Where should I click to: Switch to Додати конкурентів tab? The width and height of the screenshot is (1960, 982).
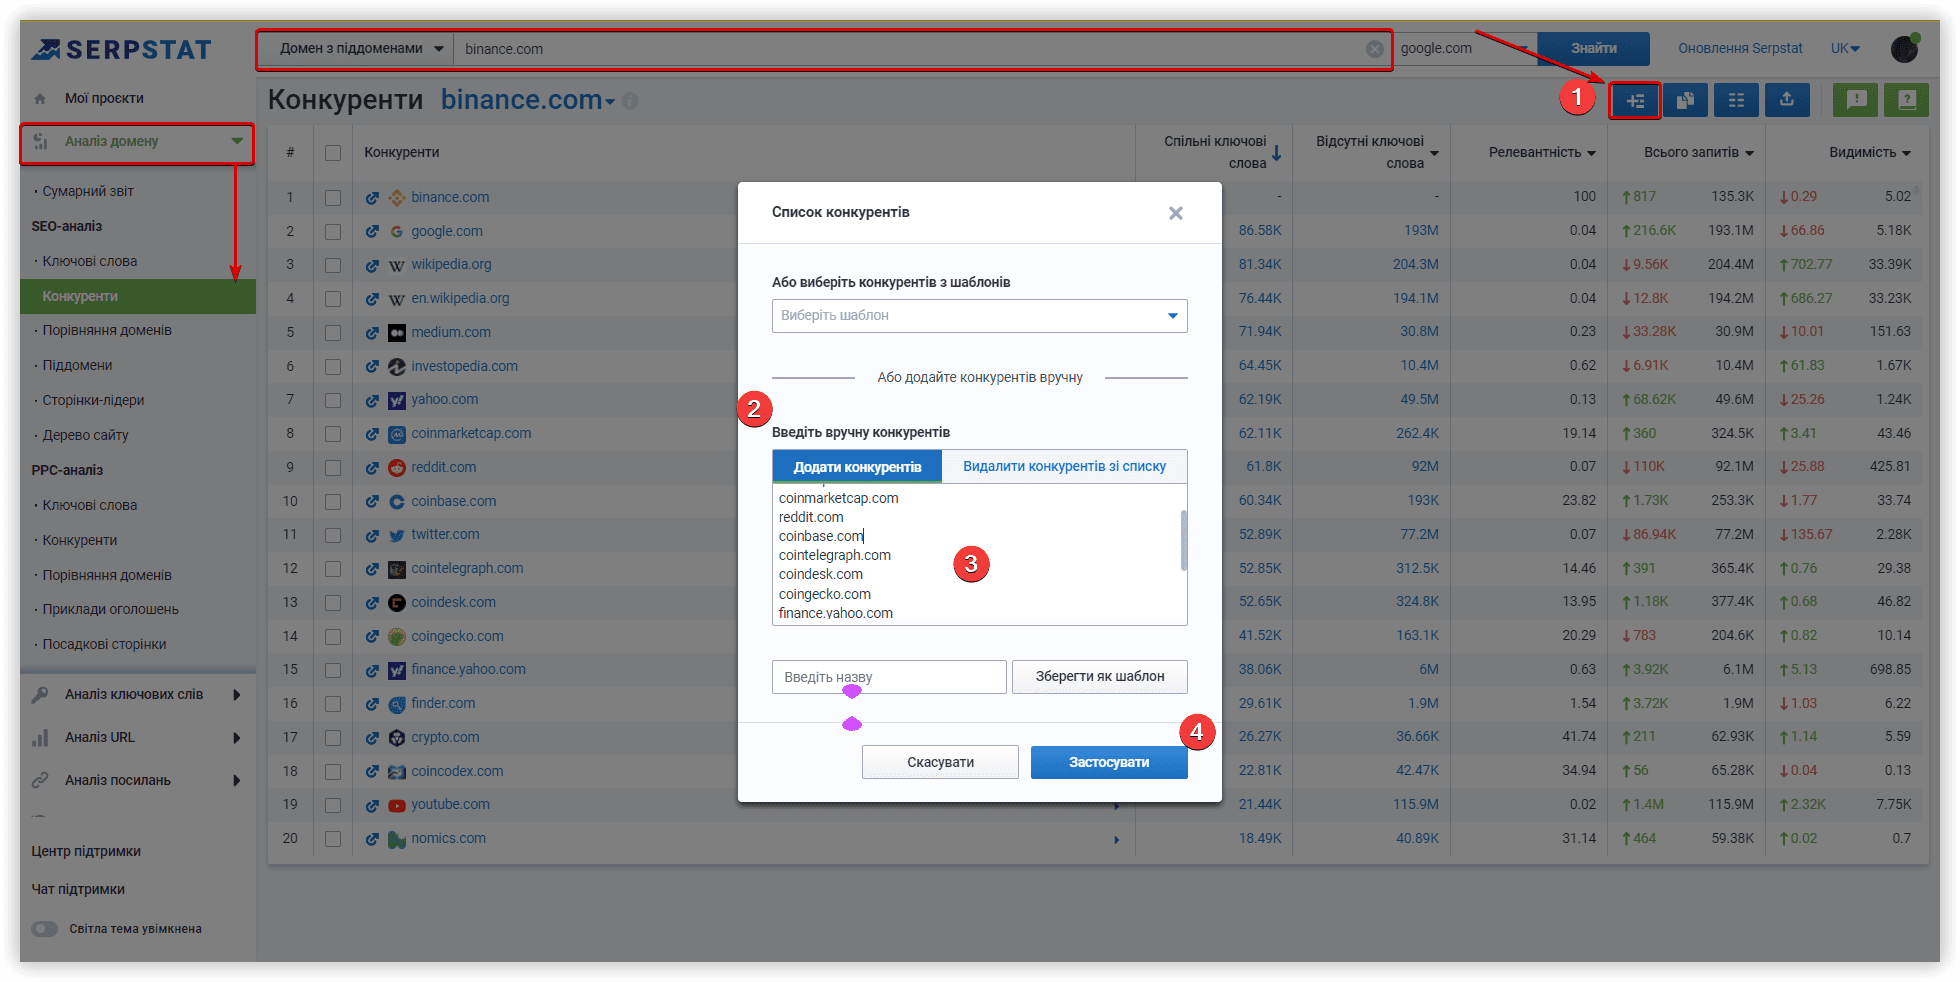[857, 467]
